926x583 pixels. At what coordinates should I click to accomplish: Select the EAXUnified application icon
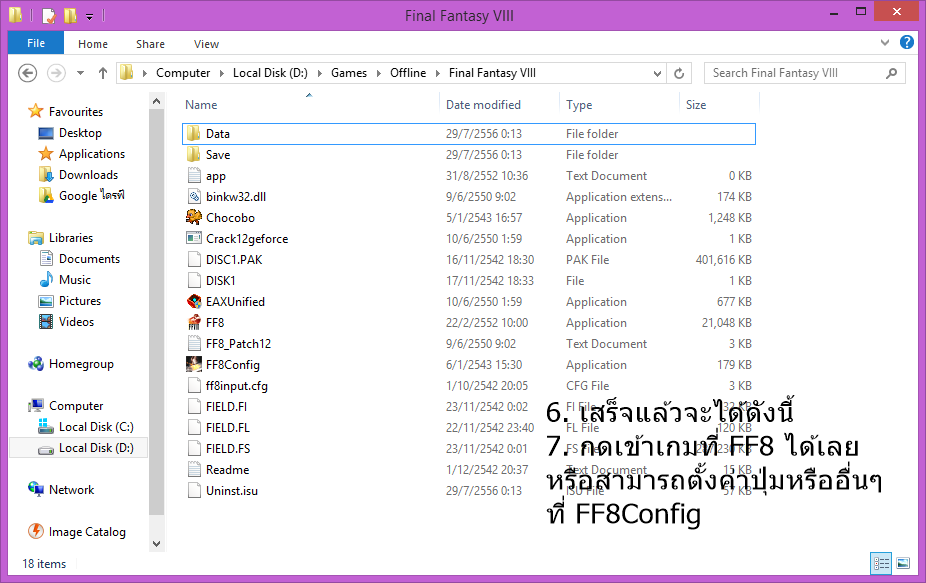[x=194, y=301]
